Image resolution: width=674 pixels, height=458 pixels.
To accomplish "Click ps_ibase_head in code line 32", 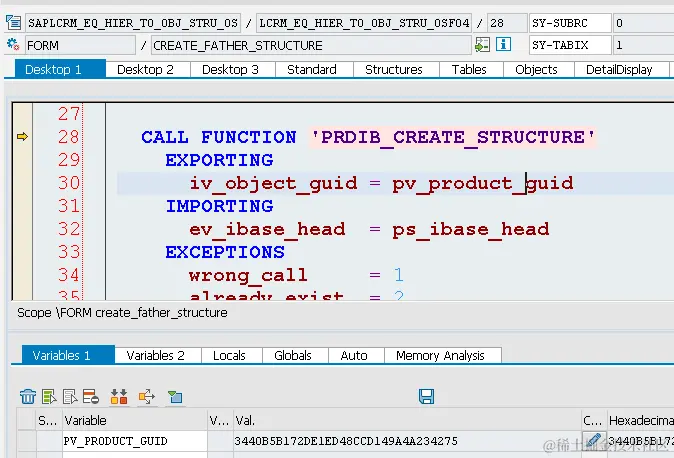I will (471, 229).
